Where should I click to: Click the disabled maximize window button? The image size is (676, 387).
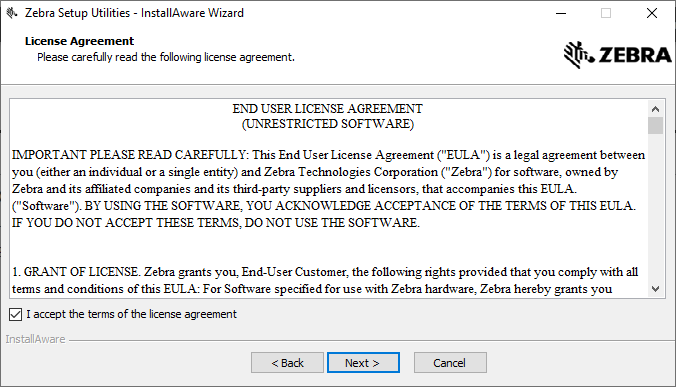point(606,13)
